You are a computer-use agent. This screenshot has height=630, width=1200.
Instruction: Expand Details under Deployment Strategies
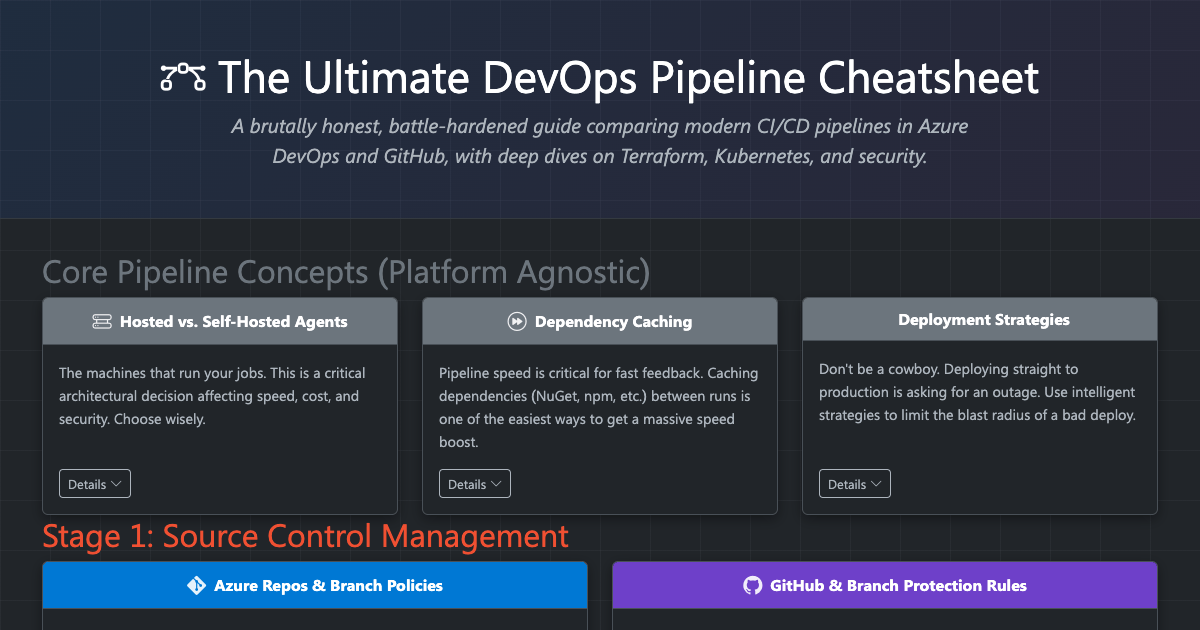point(855,484)
